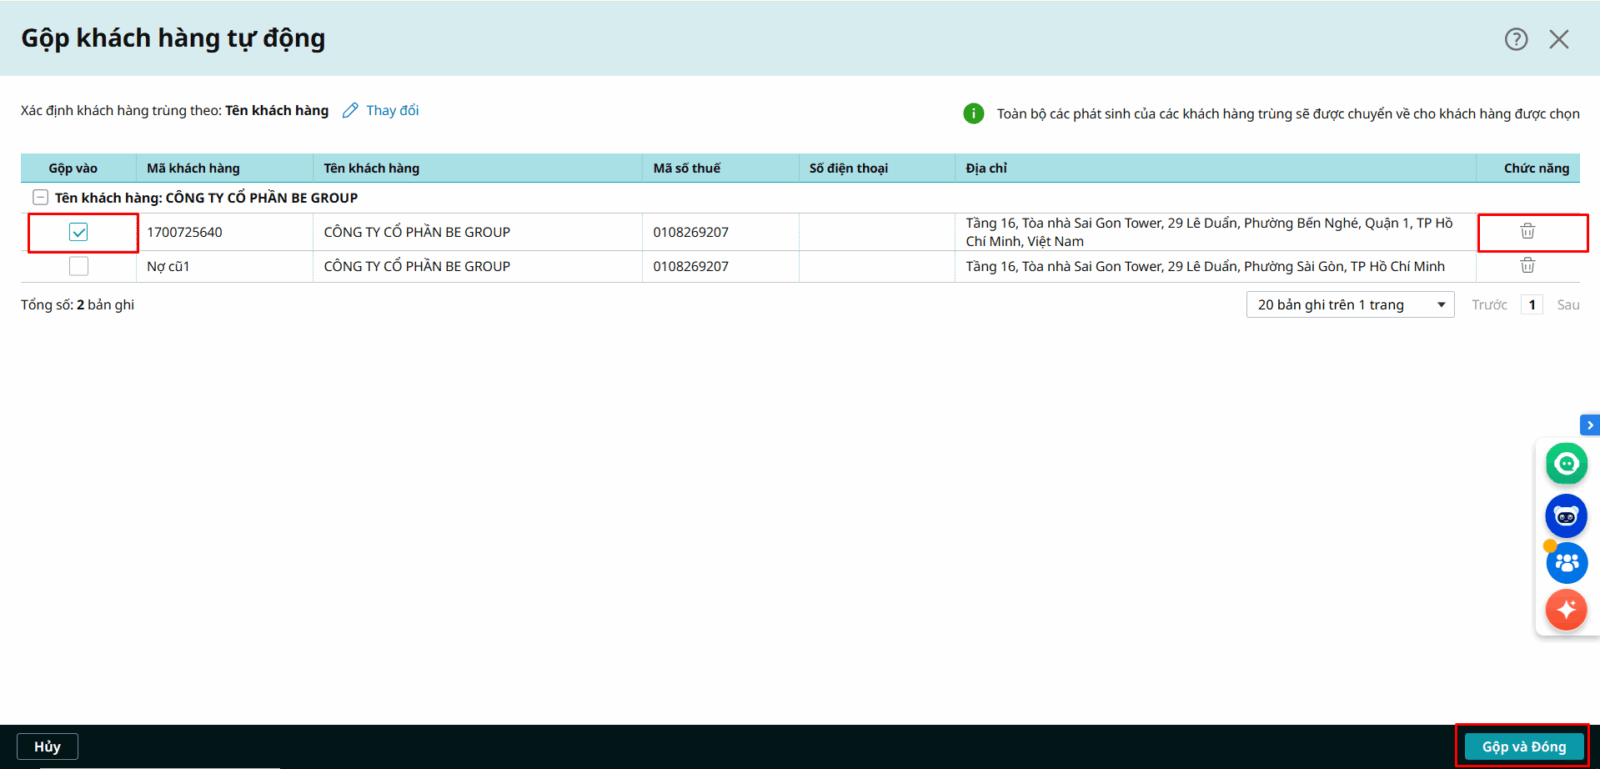Click the help question mark icon
This screenshot has height=769, width=1600.
pos(1516,39)
